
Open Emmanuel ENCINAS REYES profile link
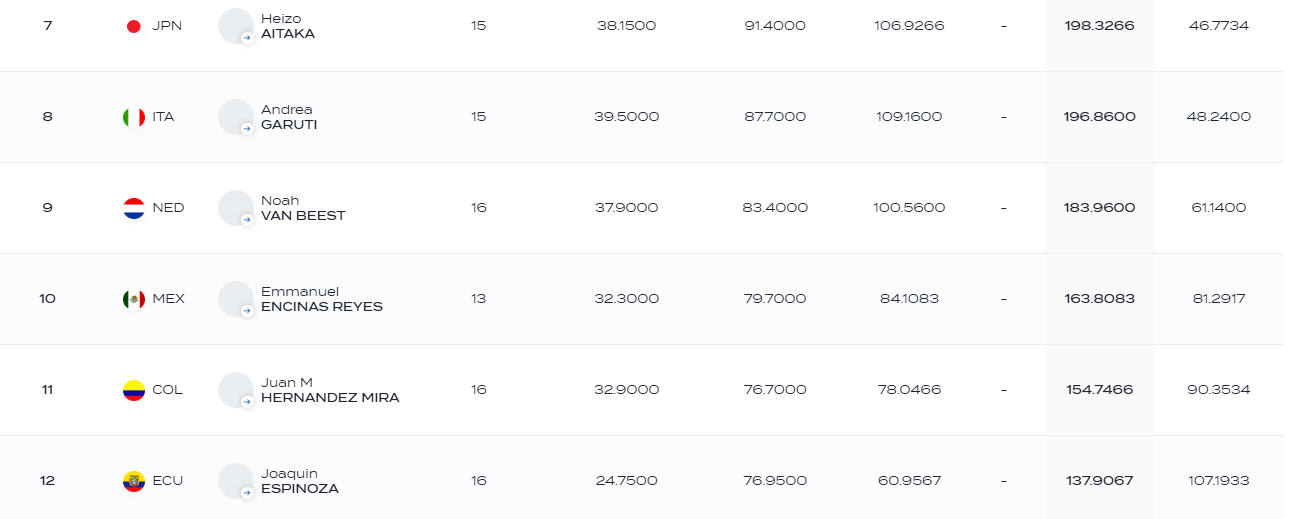tap(322, 299)
